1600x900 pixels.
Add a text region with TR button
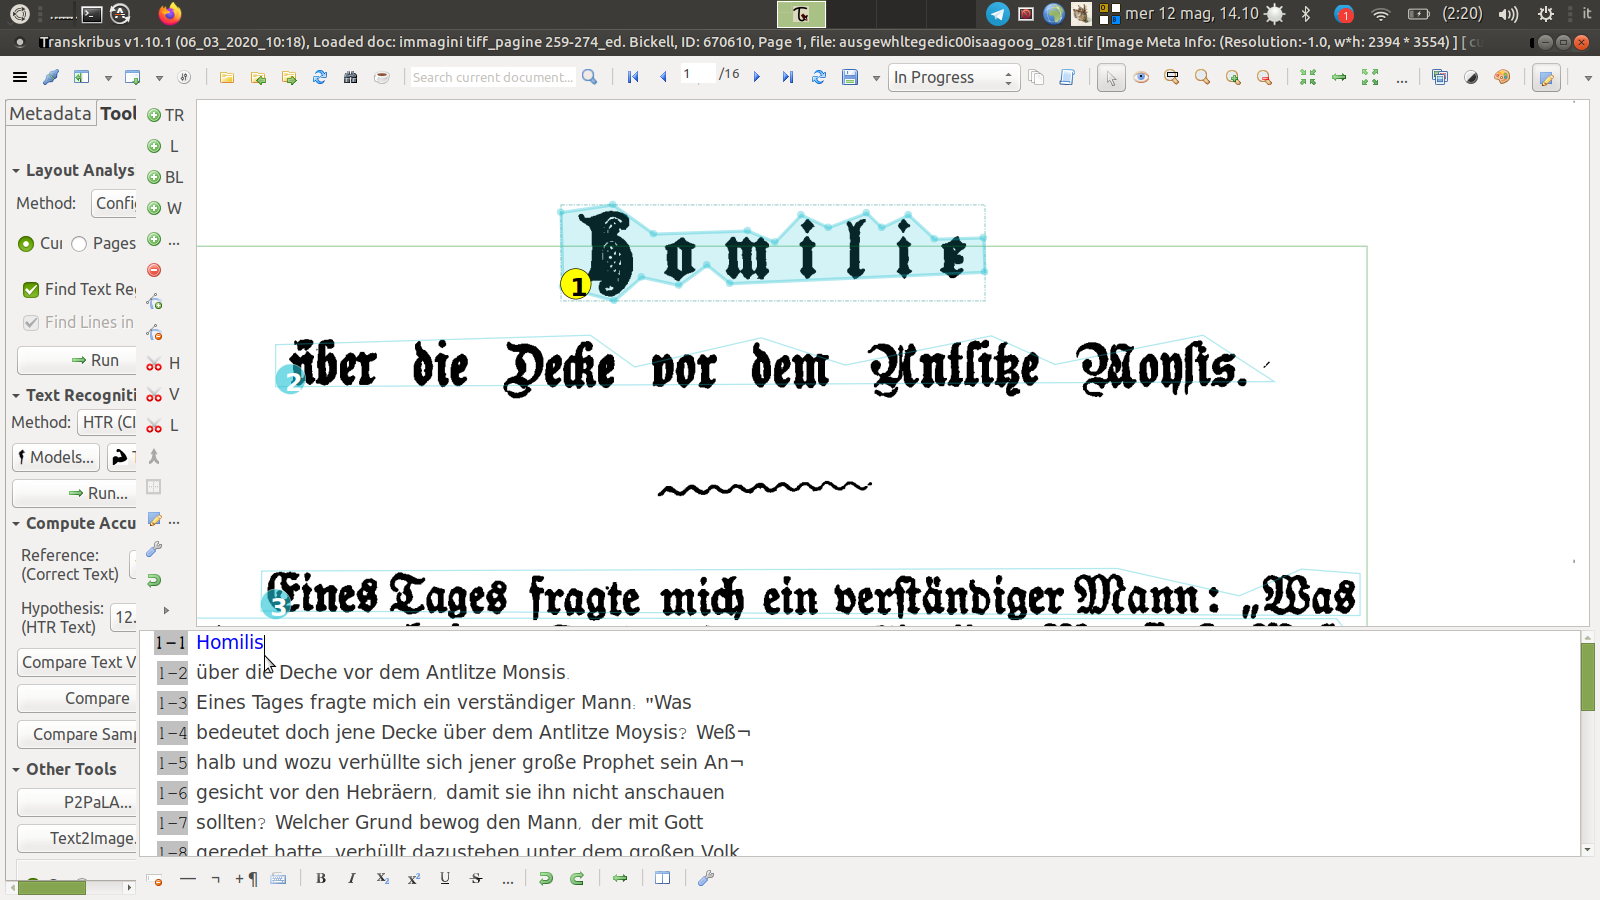click(x=165, y=115)
